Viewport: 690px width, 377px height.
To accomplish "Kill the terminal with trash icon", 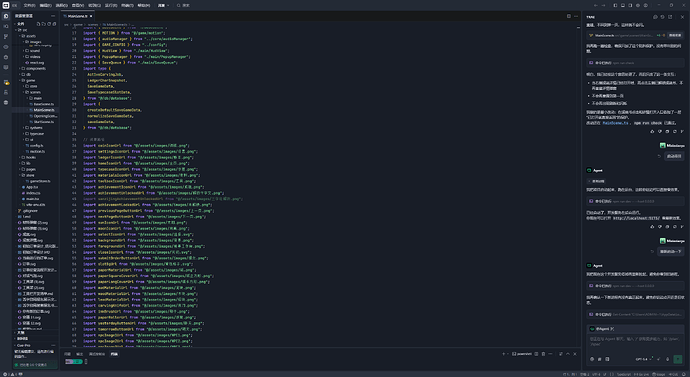I will (x=543, y=354).
